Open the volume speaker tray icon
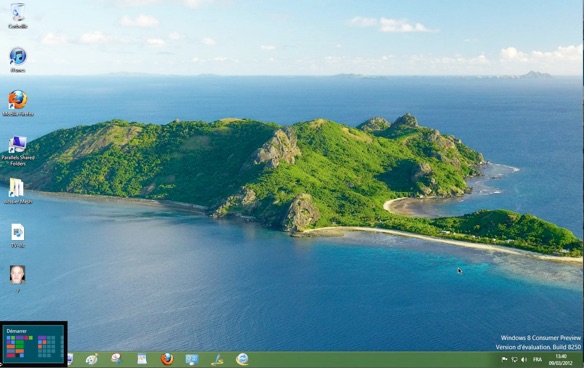This screenshot has height=368, width=584. coord(524,359)
